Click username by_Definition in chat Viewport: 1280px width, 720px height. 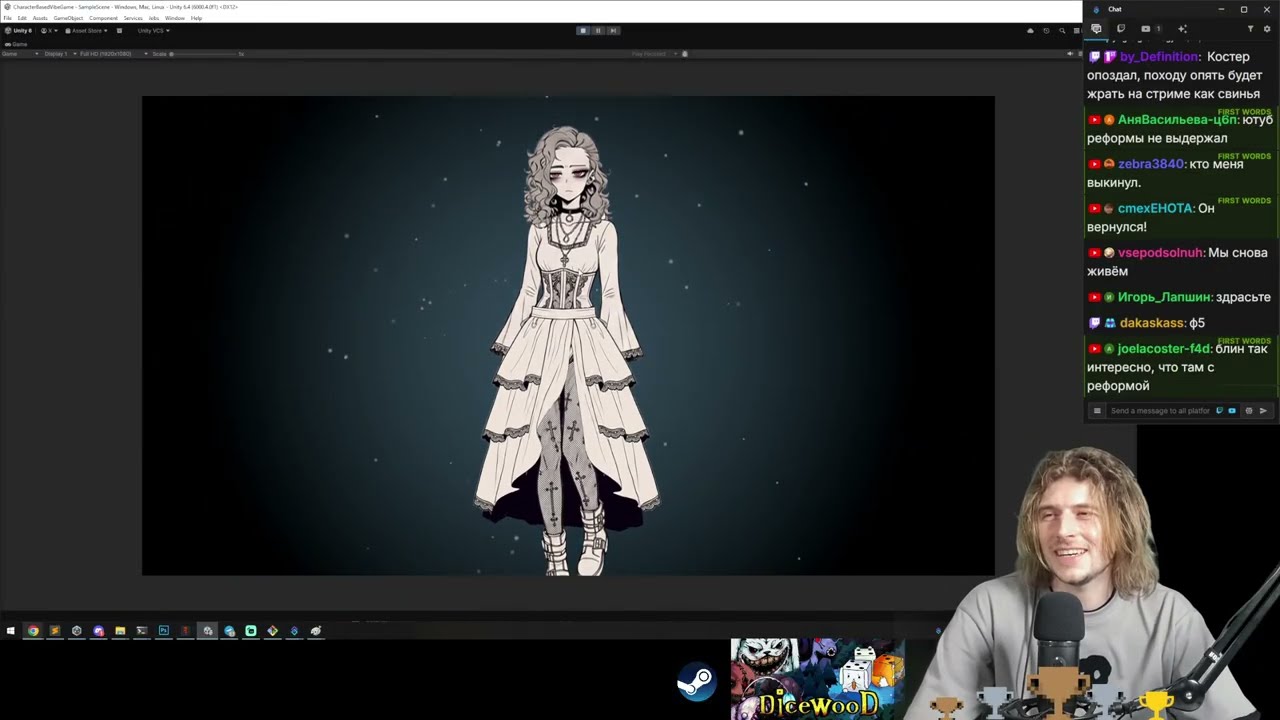click(1160, 57)
